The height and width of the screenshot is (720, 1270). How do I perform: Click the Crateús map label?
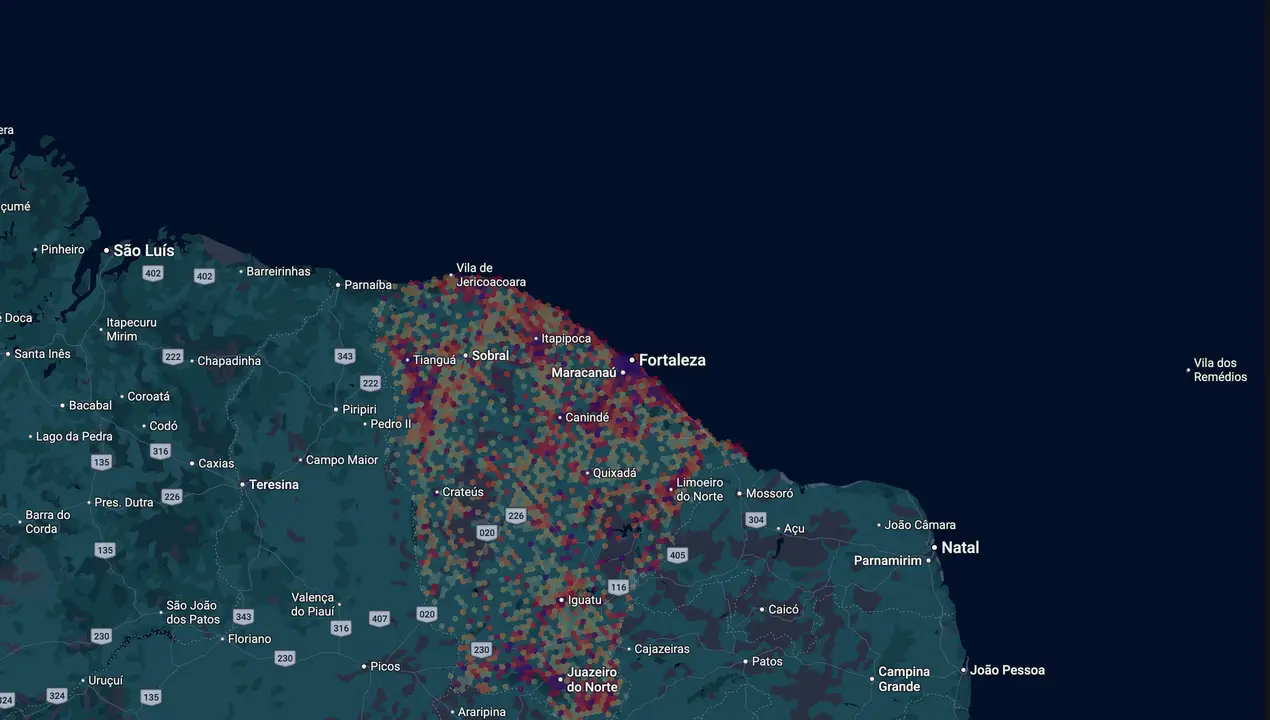pyautogui.click(x=463, y=492)
